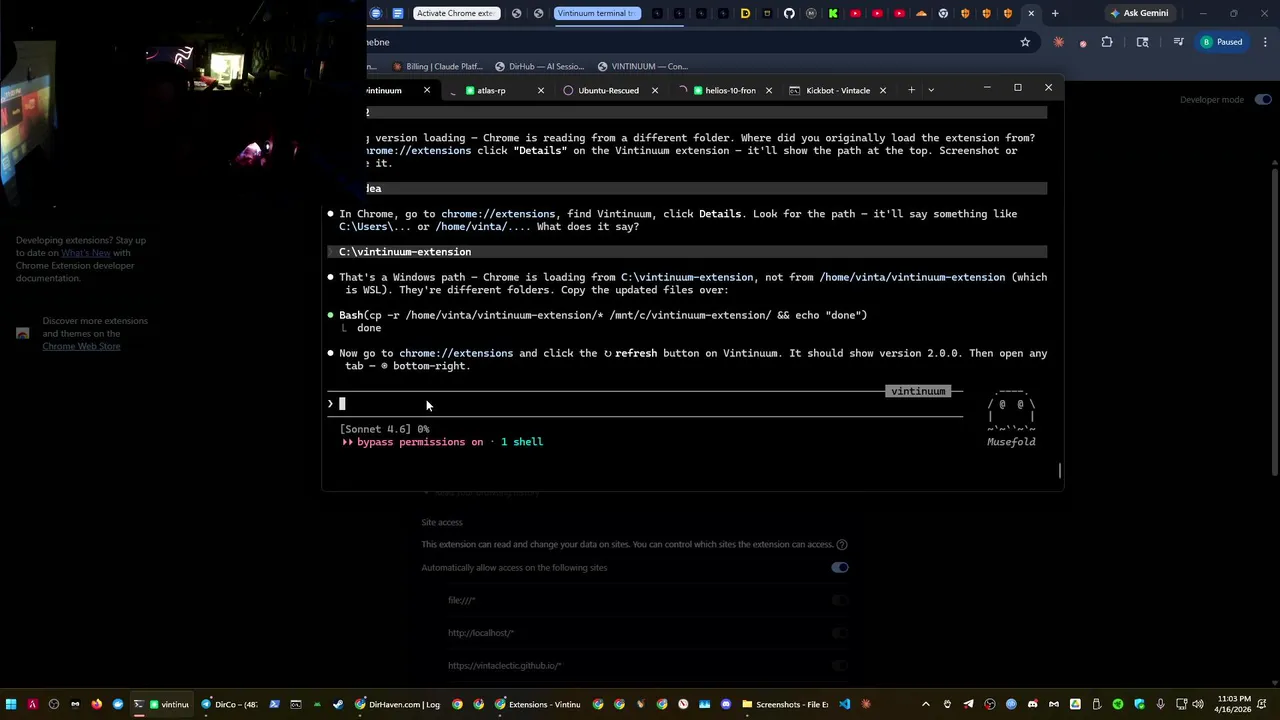Bookmark this page with star icon

coord(1025,42)
